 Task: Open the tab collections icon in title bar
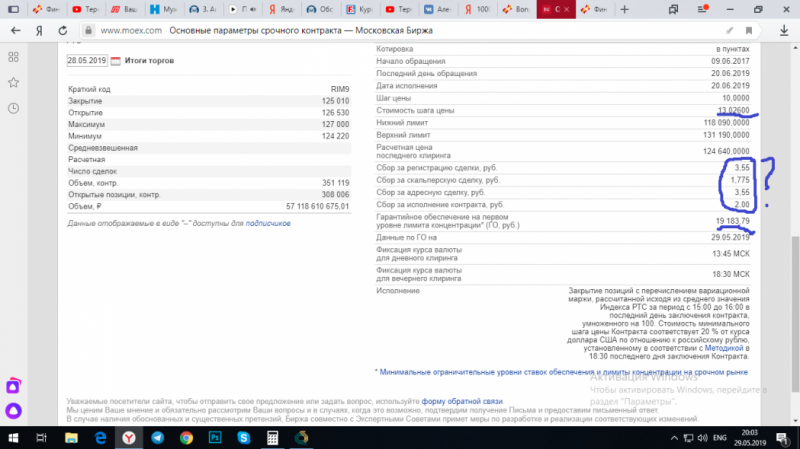(673, 9)
